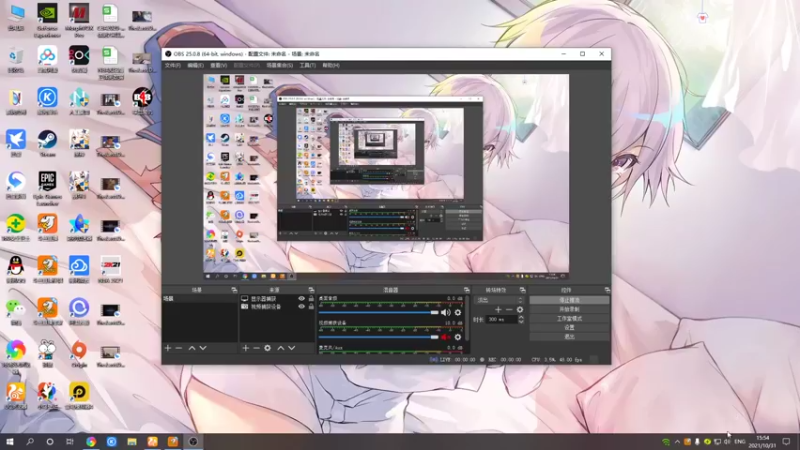Screen dimensions: 800x450
Task: Open Tools (工具) menu in OBS
Action: [x=307, y=65]
